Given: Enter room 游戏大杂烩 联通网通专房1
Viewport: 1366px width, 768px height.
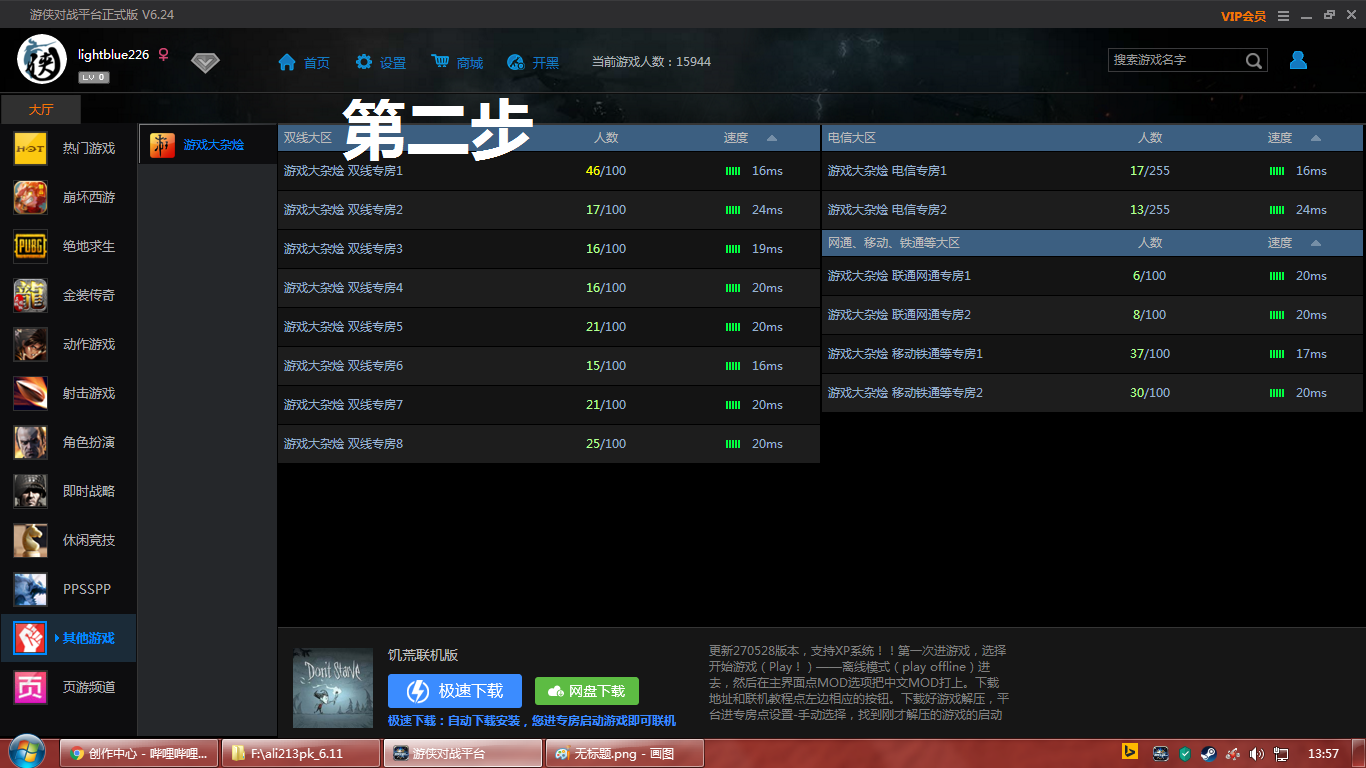Looking at the screenshot, I should click(1093, 276).
